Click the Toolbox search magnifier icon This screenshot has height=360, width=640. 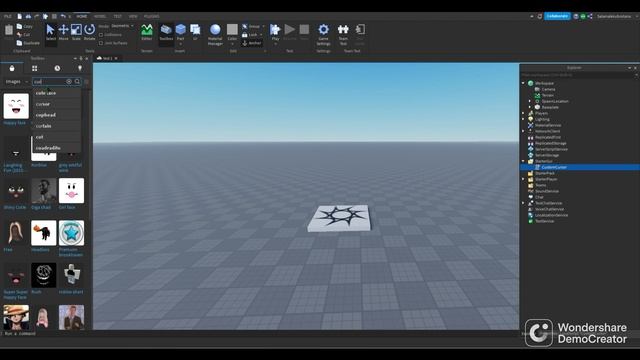[77, 81]
